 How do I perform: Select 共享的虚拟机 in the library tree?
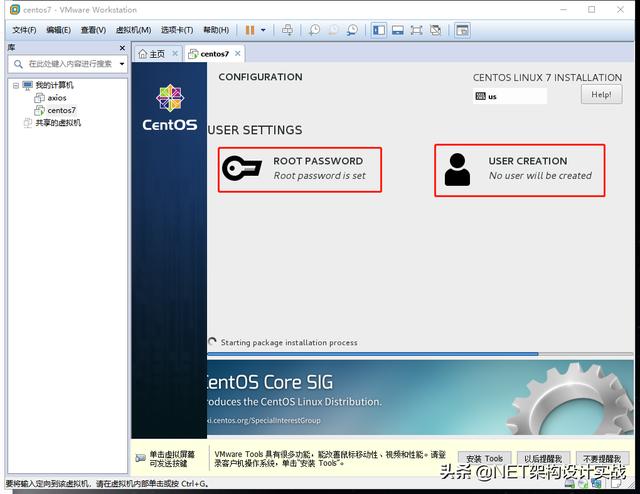(x=58, y=123)
